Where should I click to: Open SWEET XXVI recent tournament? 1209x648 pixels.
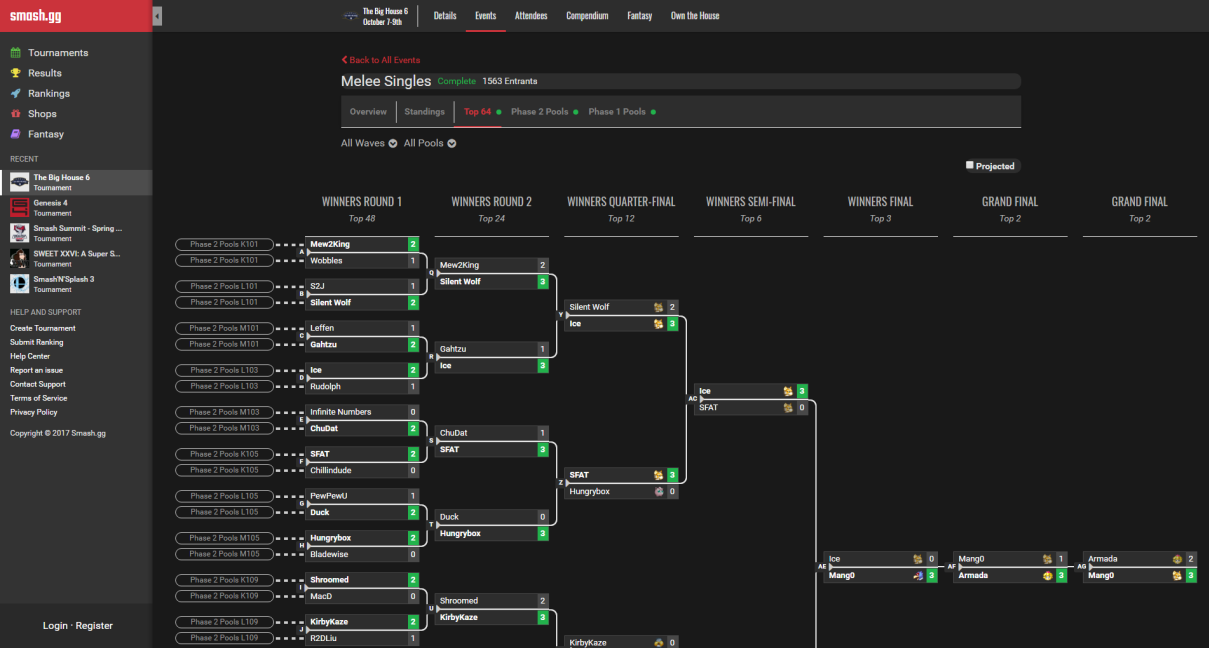(x=76, y=259)
